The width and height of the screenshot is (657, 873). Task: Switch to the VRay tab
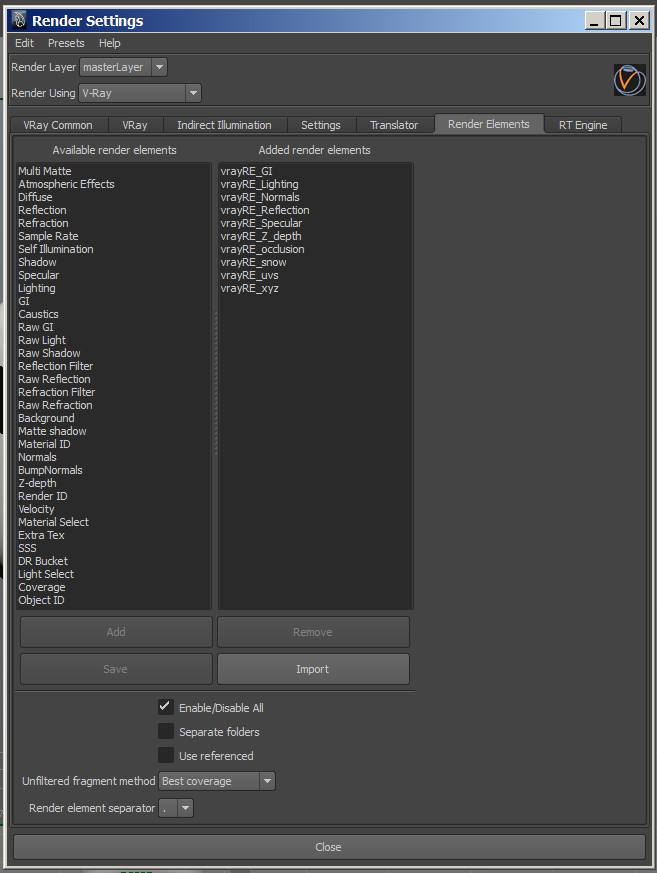pyautogui.click(x=135, y=125)
